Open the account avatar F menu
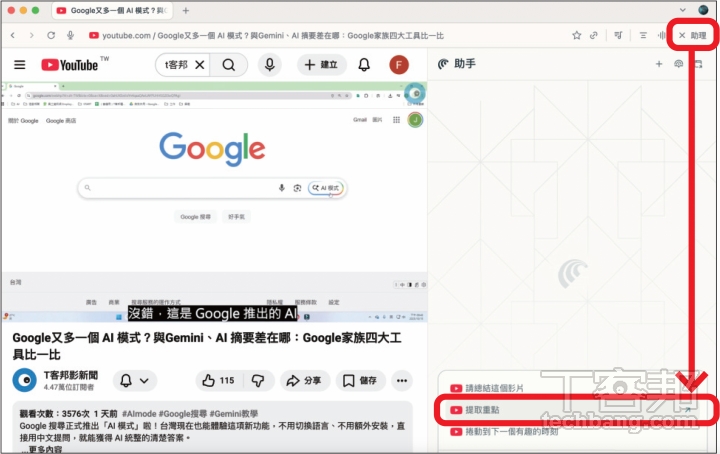This screenshot has height=454, width=720. (399, 65)
